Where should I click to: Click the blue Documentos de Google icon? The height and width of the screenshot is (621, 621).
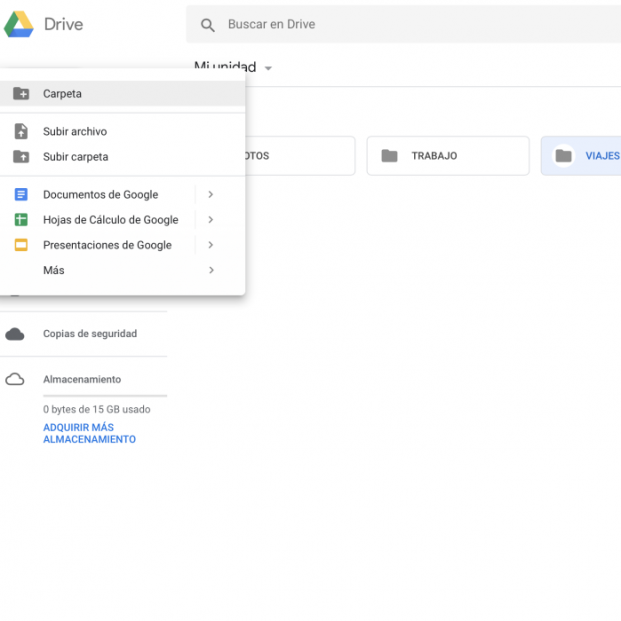21,195
